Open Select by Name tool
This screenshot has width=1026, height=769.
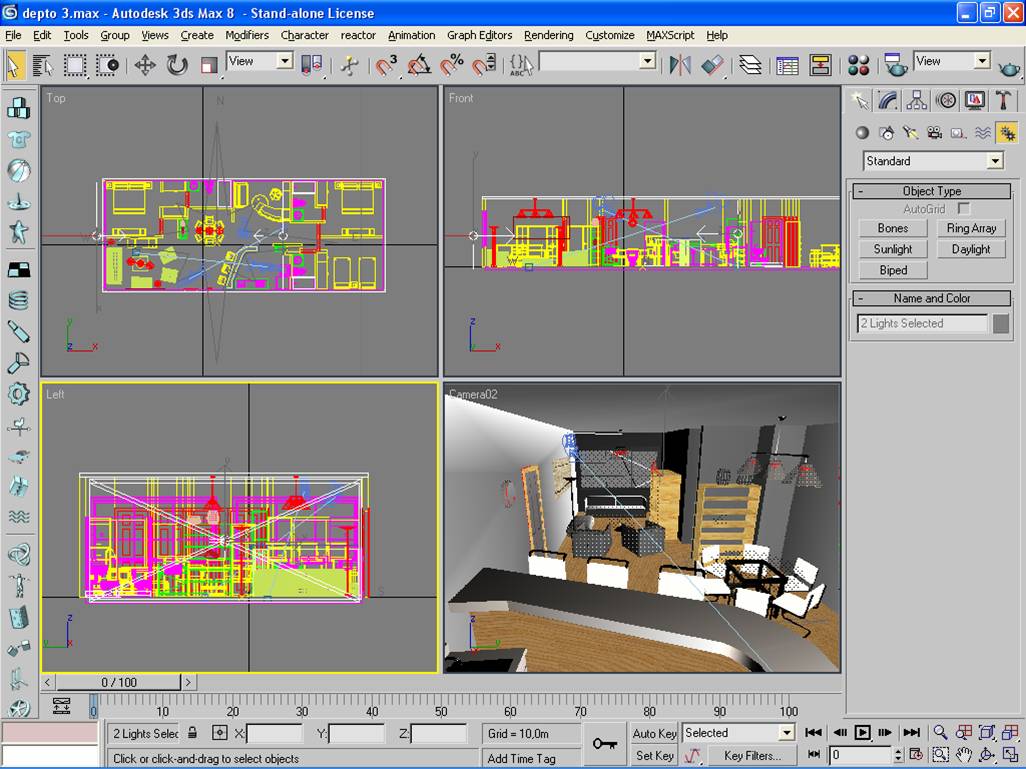coord(43,65)
